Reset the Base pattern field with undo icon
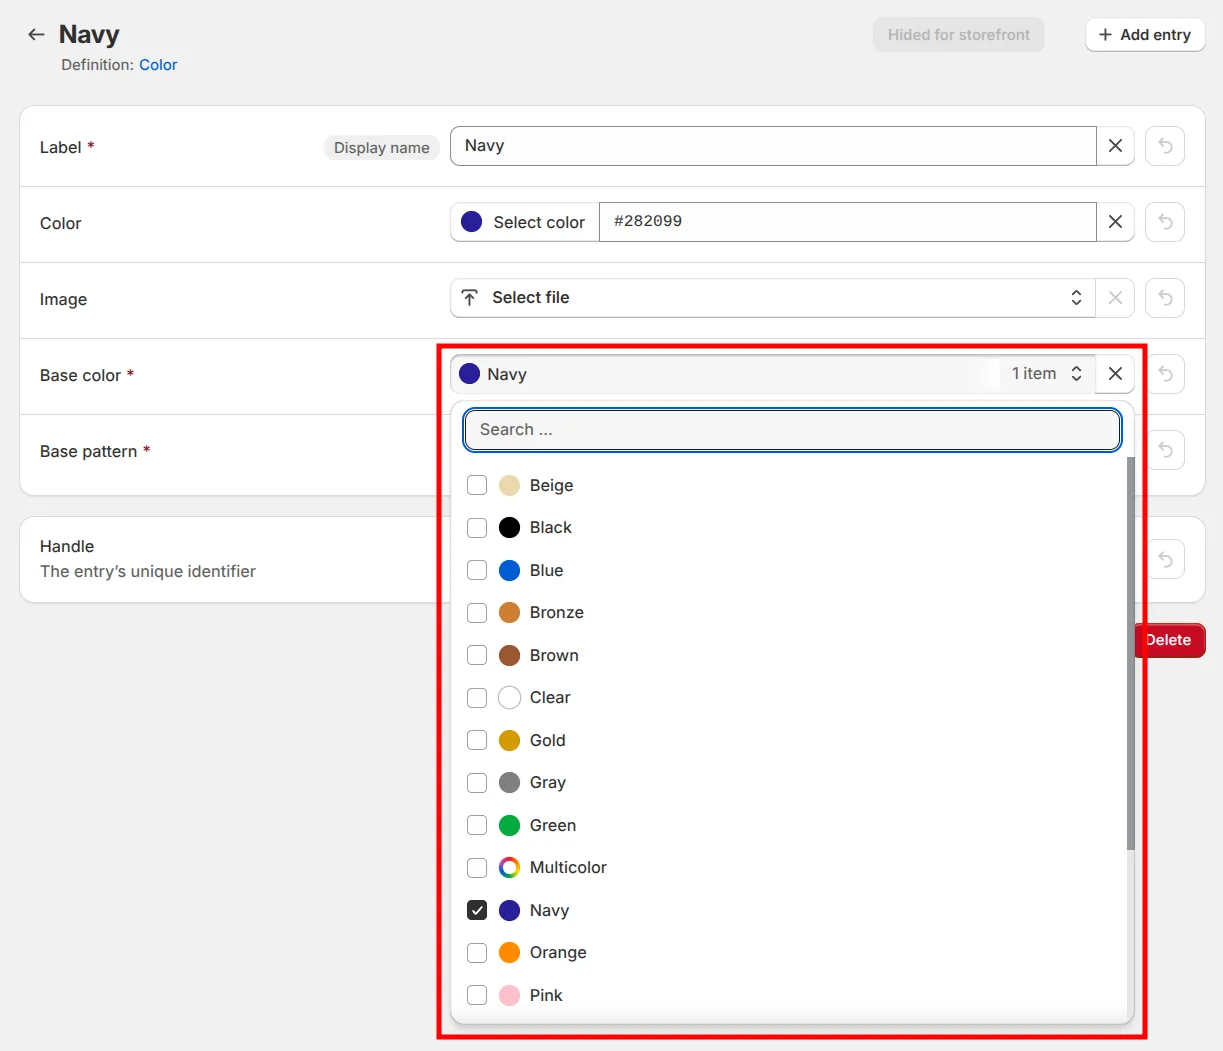 click(x=1165, y=450)
